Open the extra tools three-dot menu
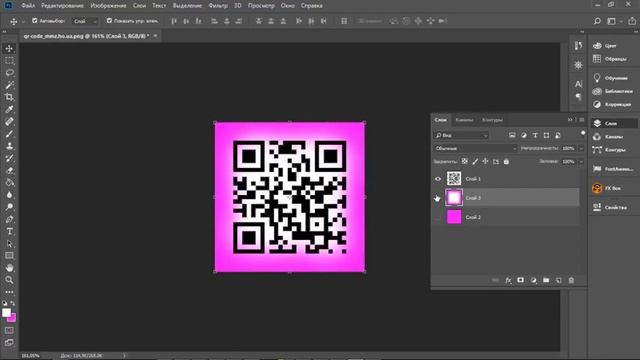The height and width of the screenshot is (360, 640). point(9,292)
